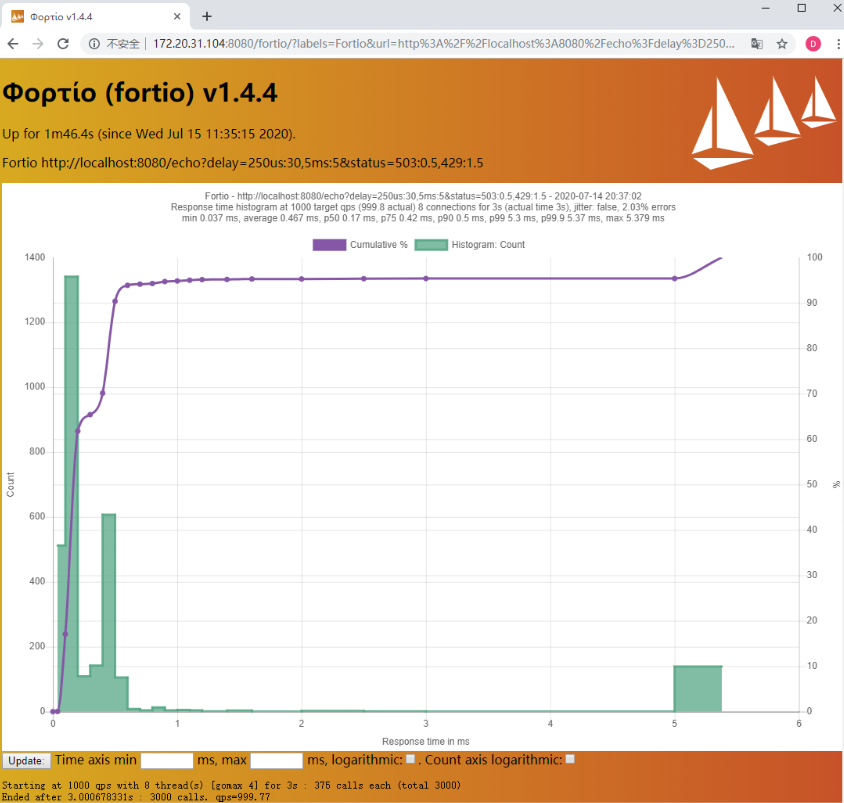Click the Fortio tab favicon

pos(17,16)
